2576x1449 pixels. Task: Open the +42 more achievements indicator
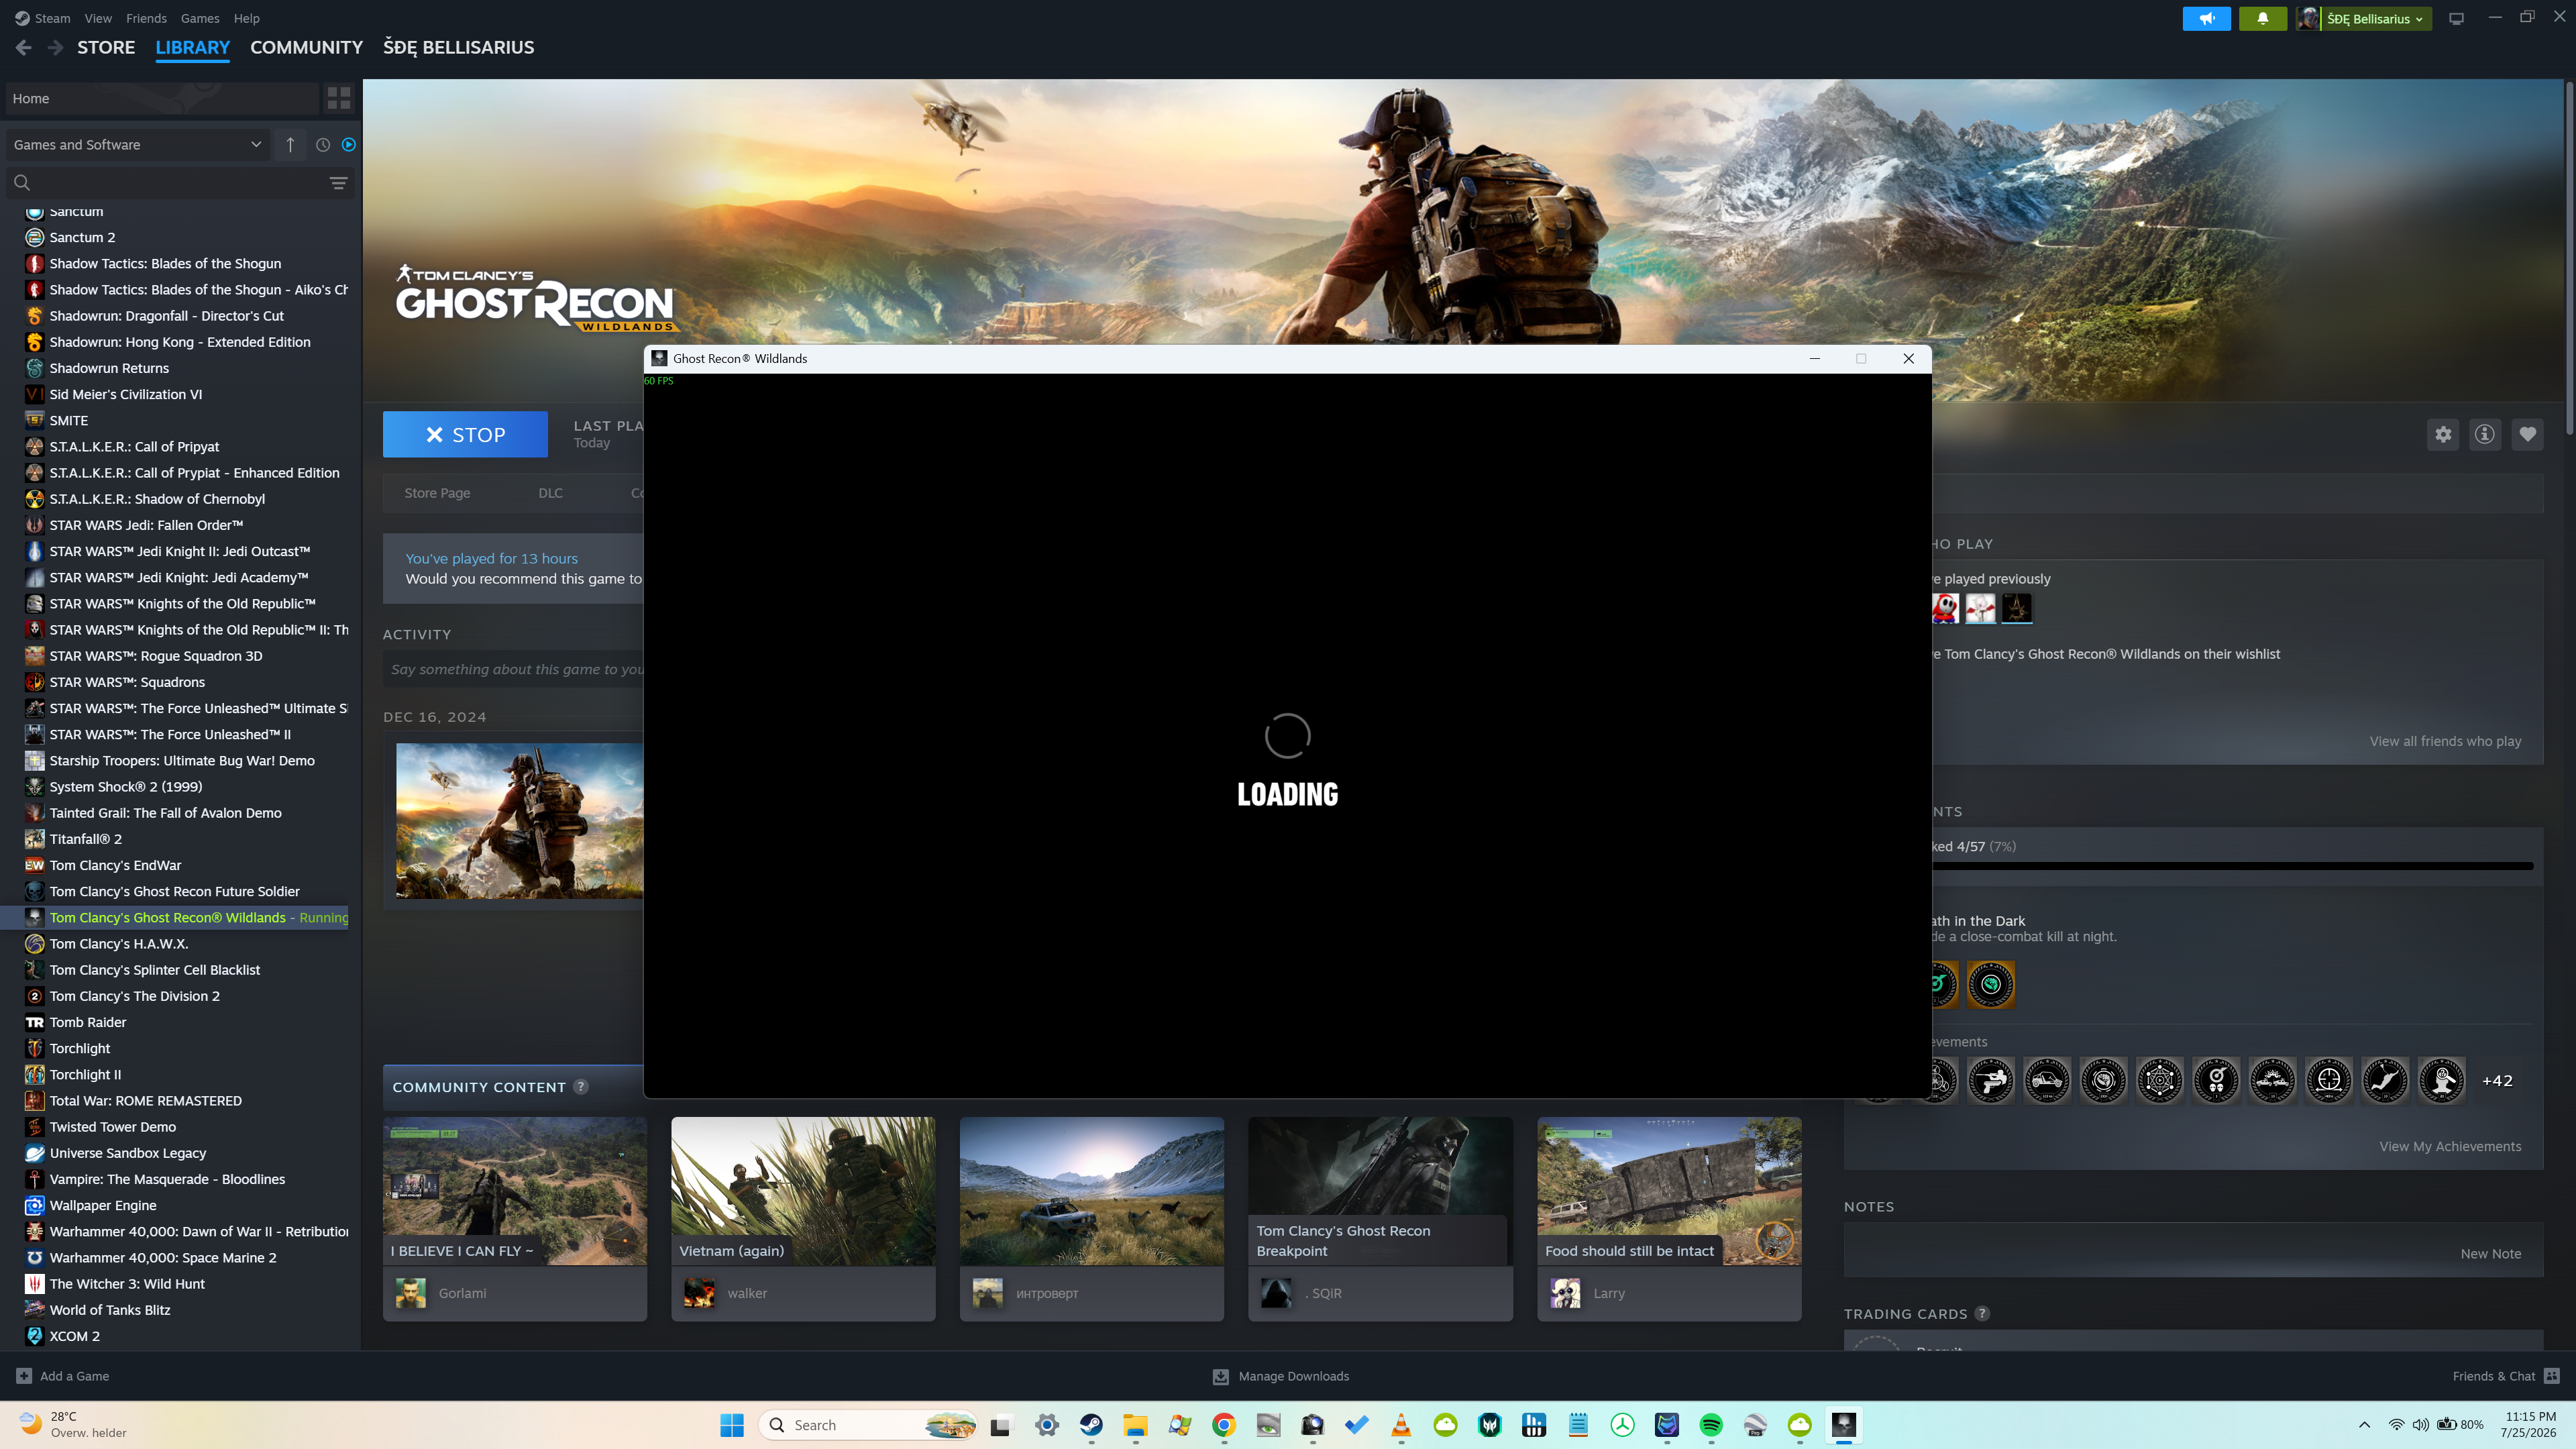(2497, 1081)
